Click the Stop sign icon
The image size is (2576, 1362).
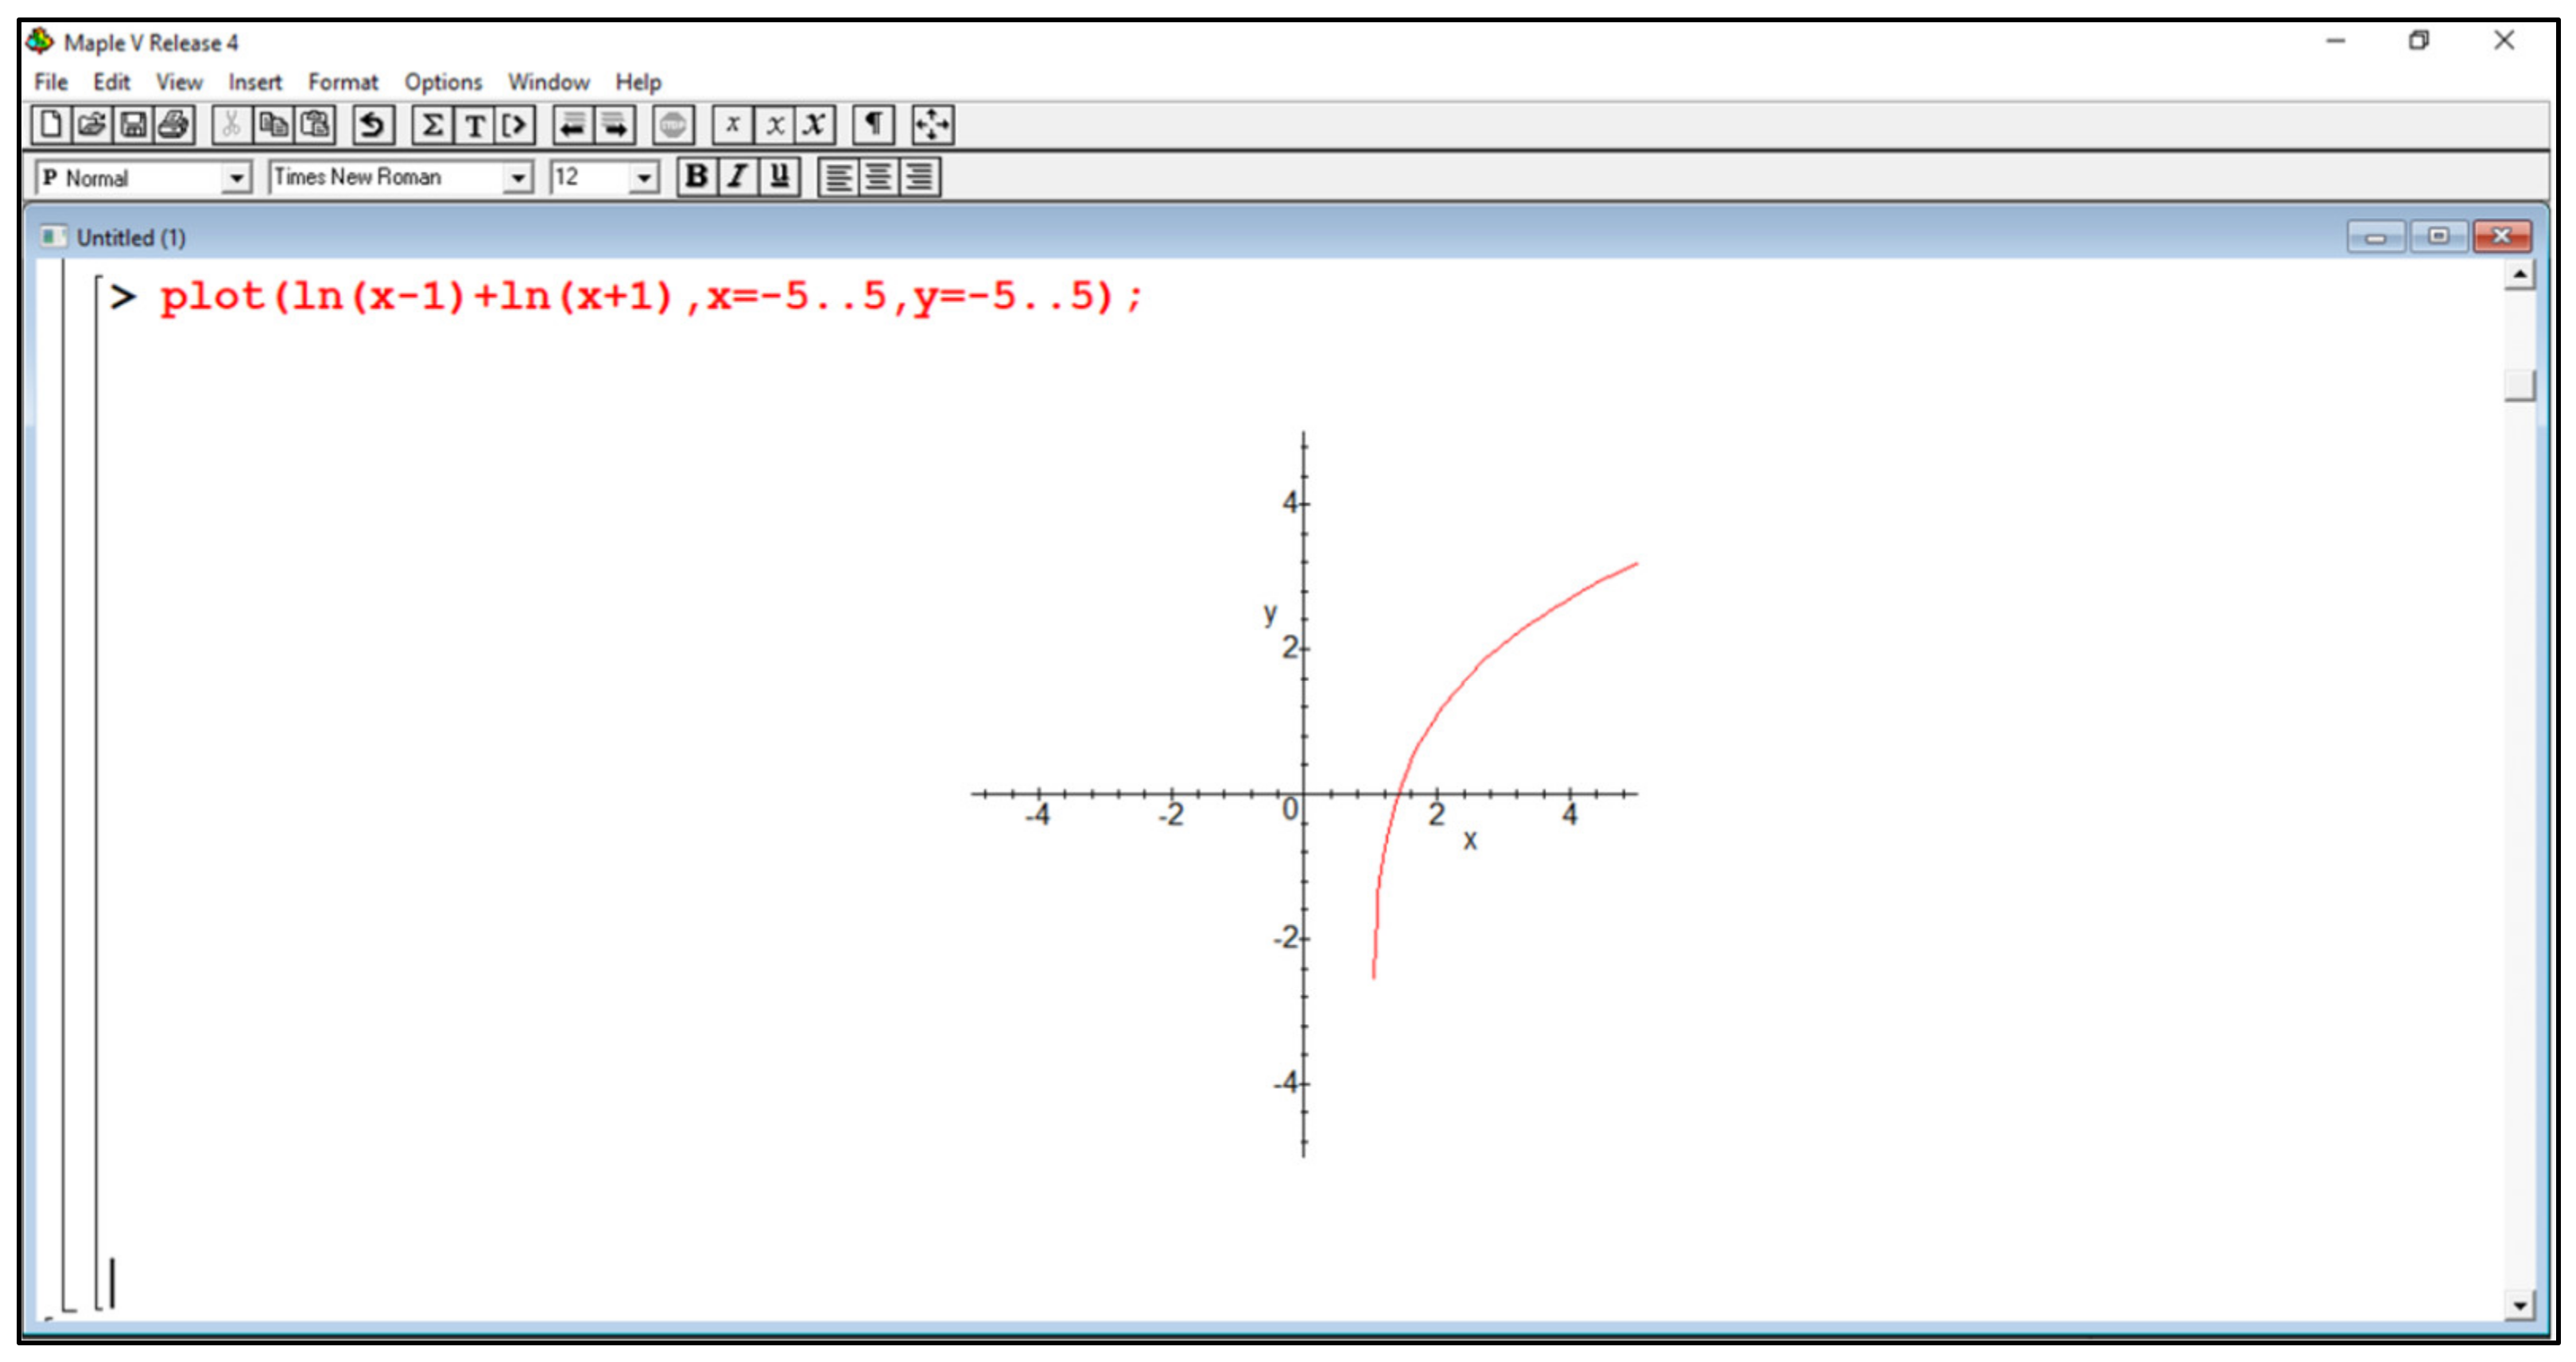673,125
